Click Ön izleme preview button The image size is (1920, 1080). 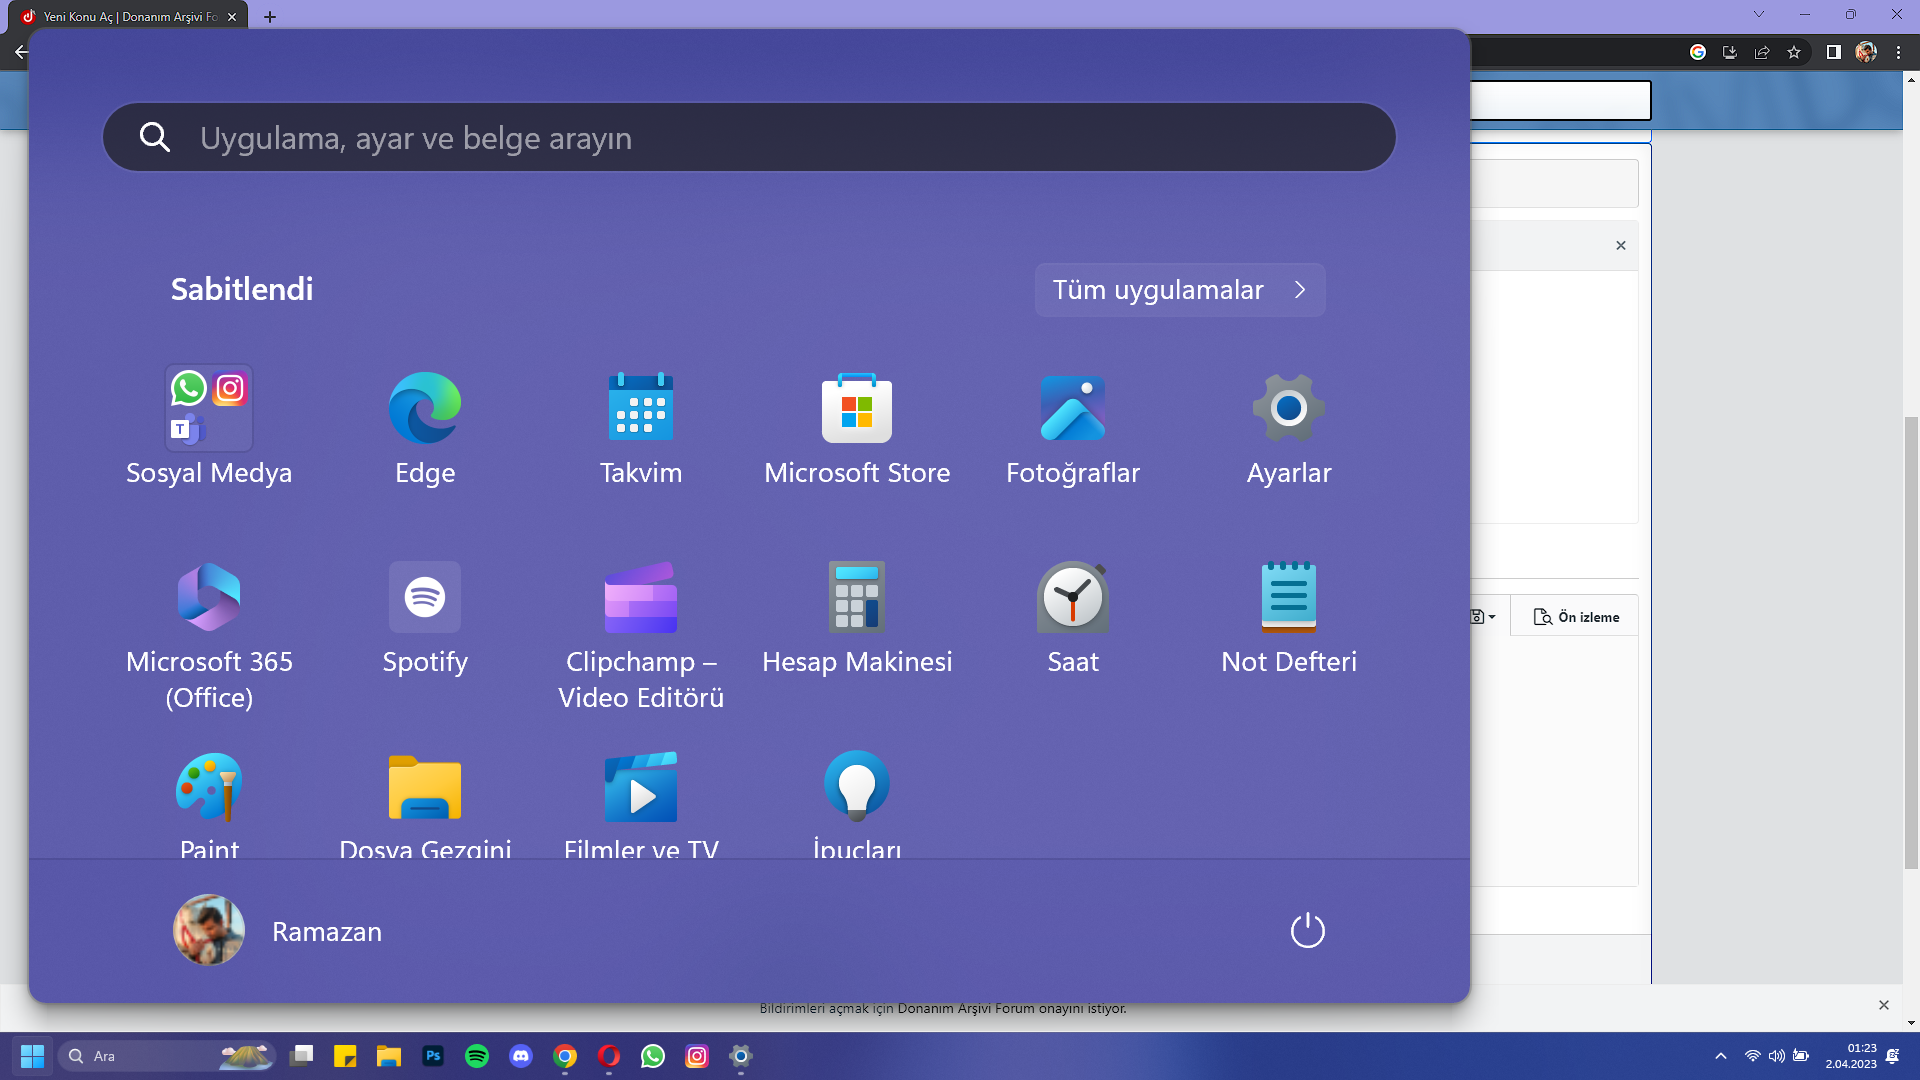pyautogui.click(x=1576, y=617)
